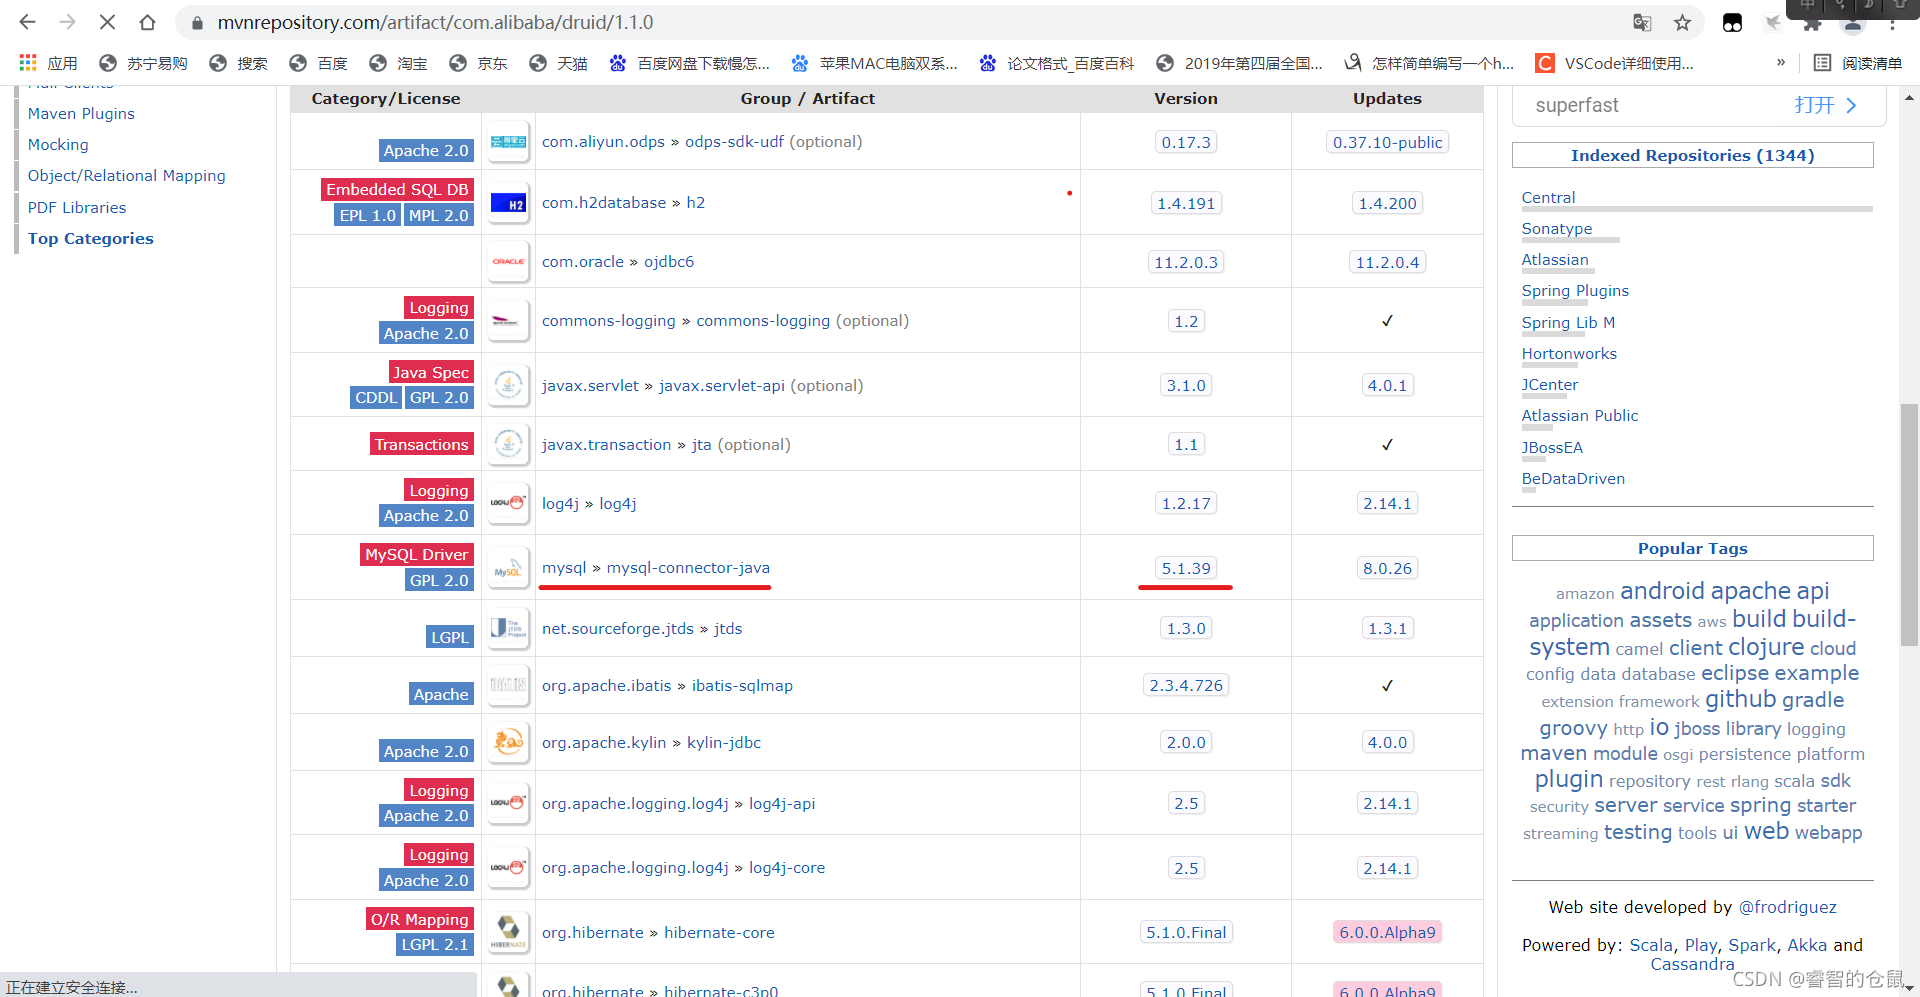
Task: Click the MySQL Driver category tag
Action: point(416,555)
